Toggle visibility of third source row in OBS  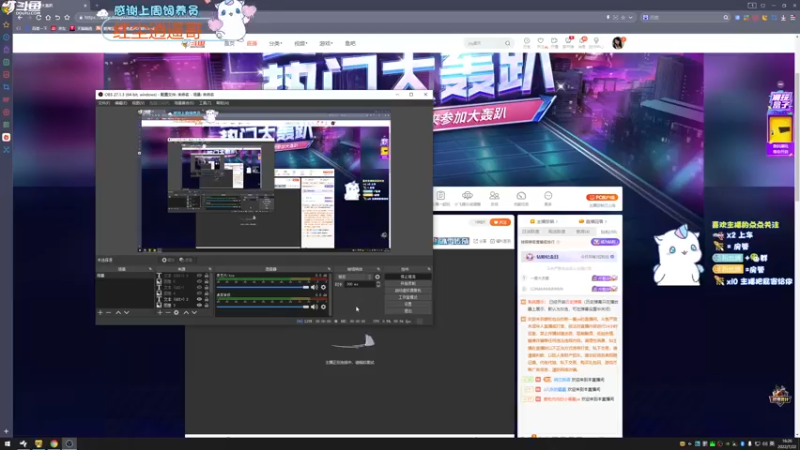199,287
